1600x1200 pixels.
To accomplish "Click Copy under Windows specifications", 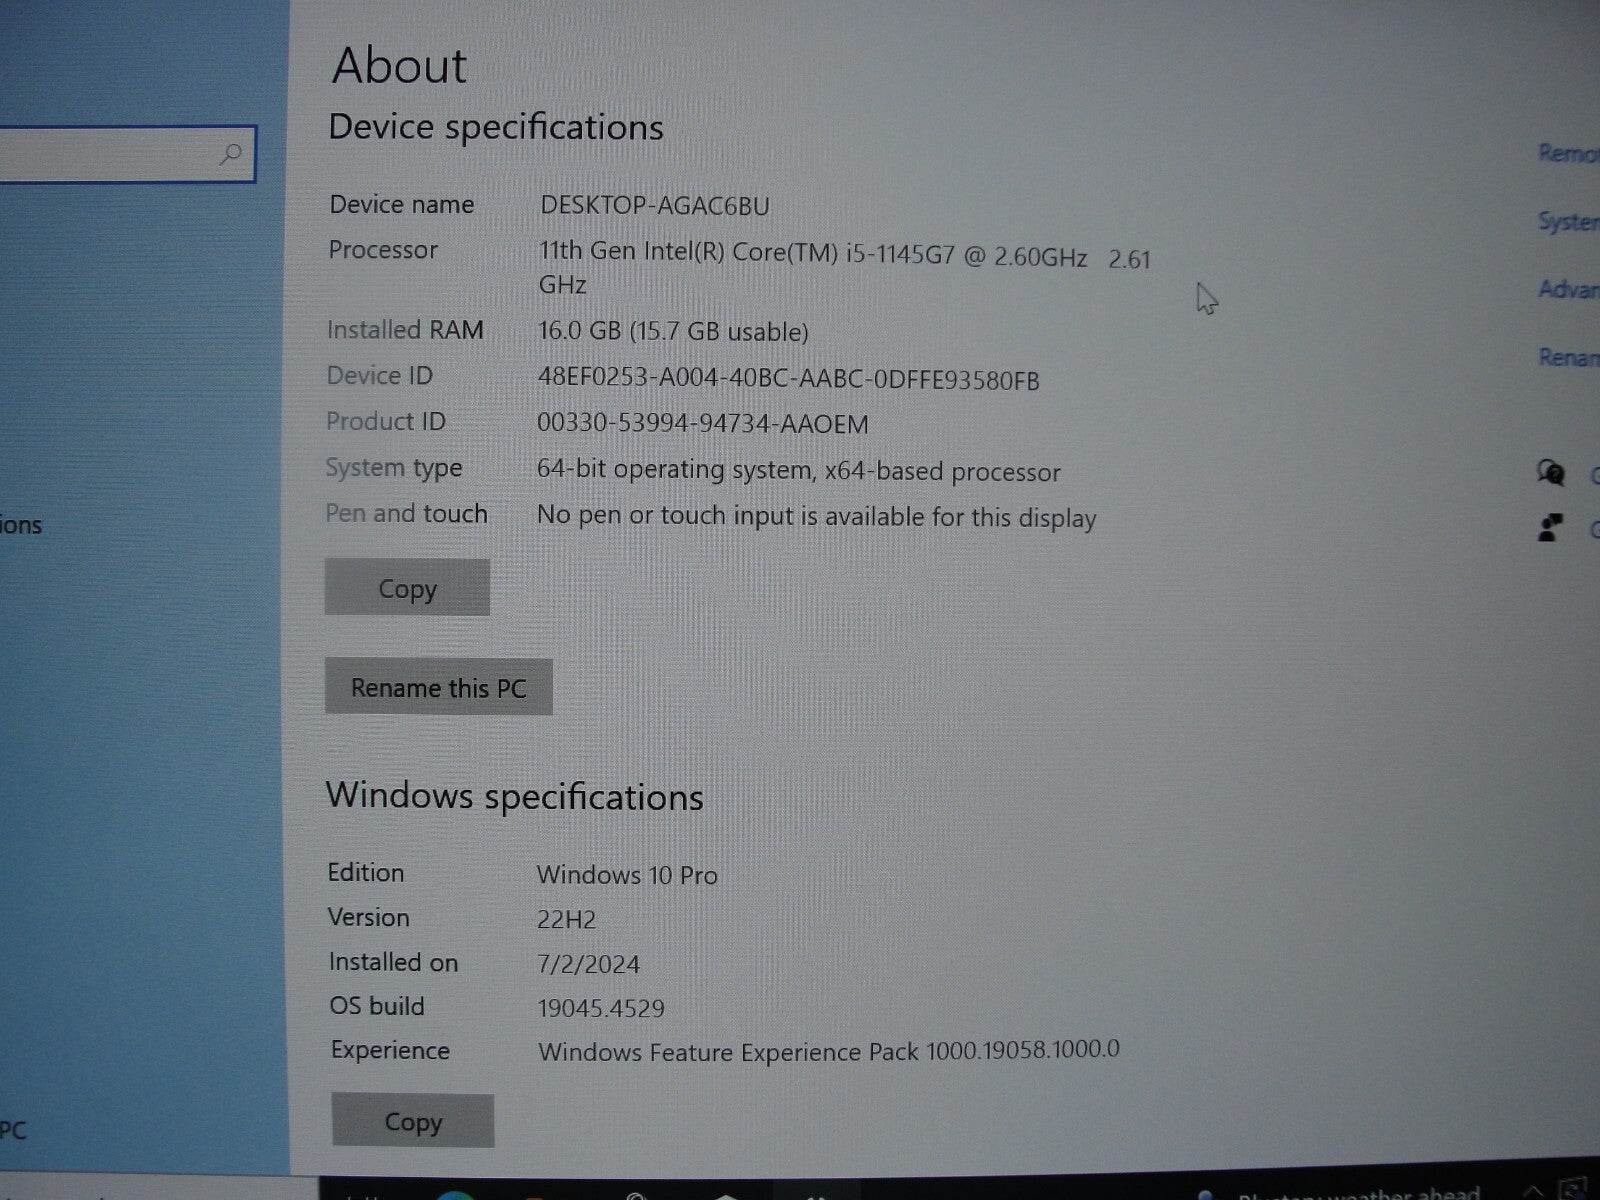I will point(412,1121).
